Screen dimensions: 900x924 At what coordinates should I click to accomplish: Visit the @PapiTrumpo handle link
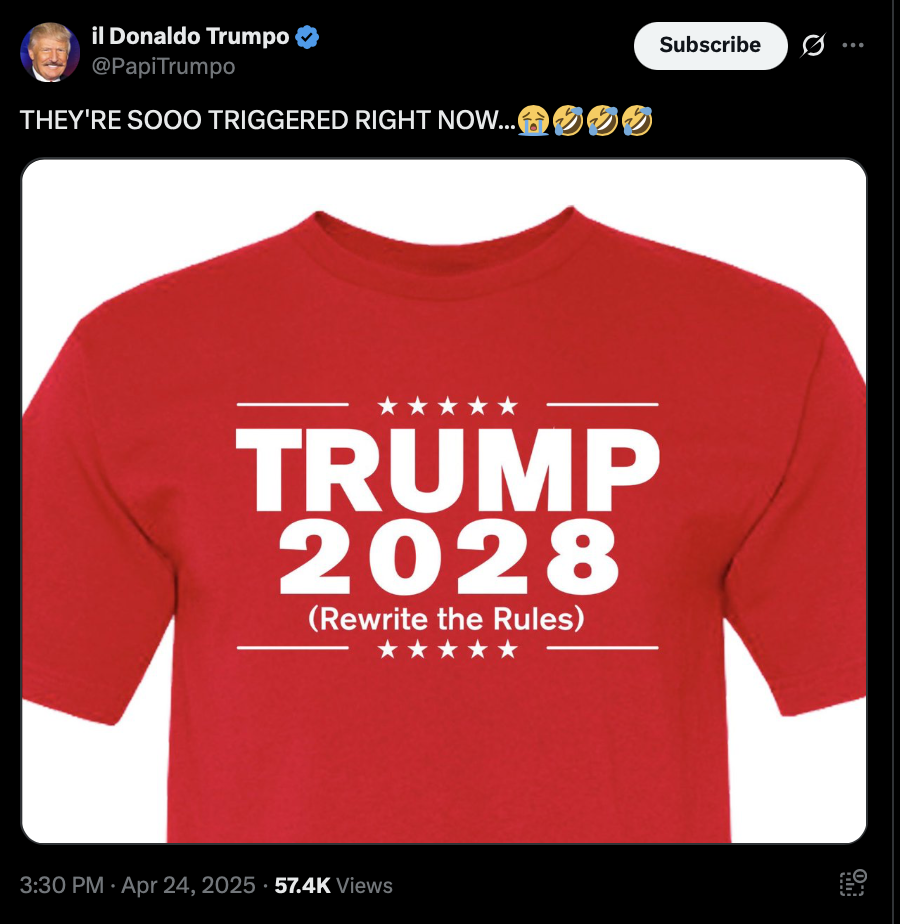click(x=163, y=66)
